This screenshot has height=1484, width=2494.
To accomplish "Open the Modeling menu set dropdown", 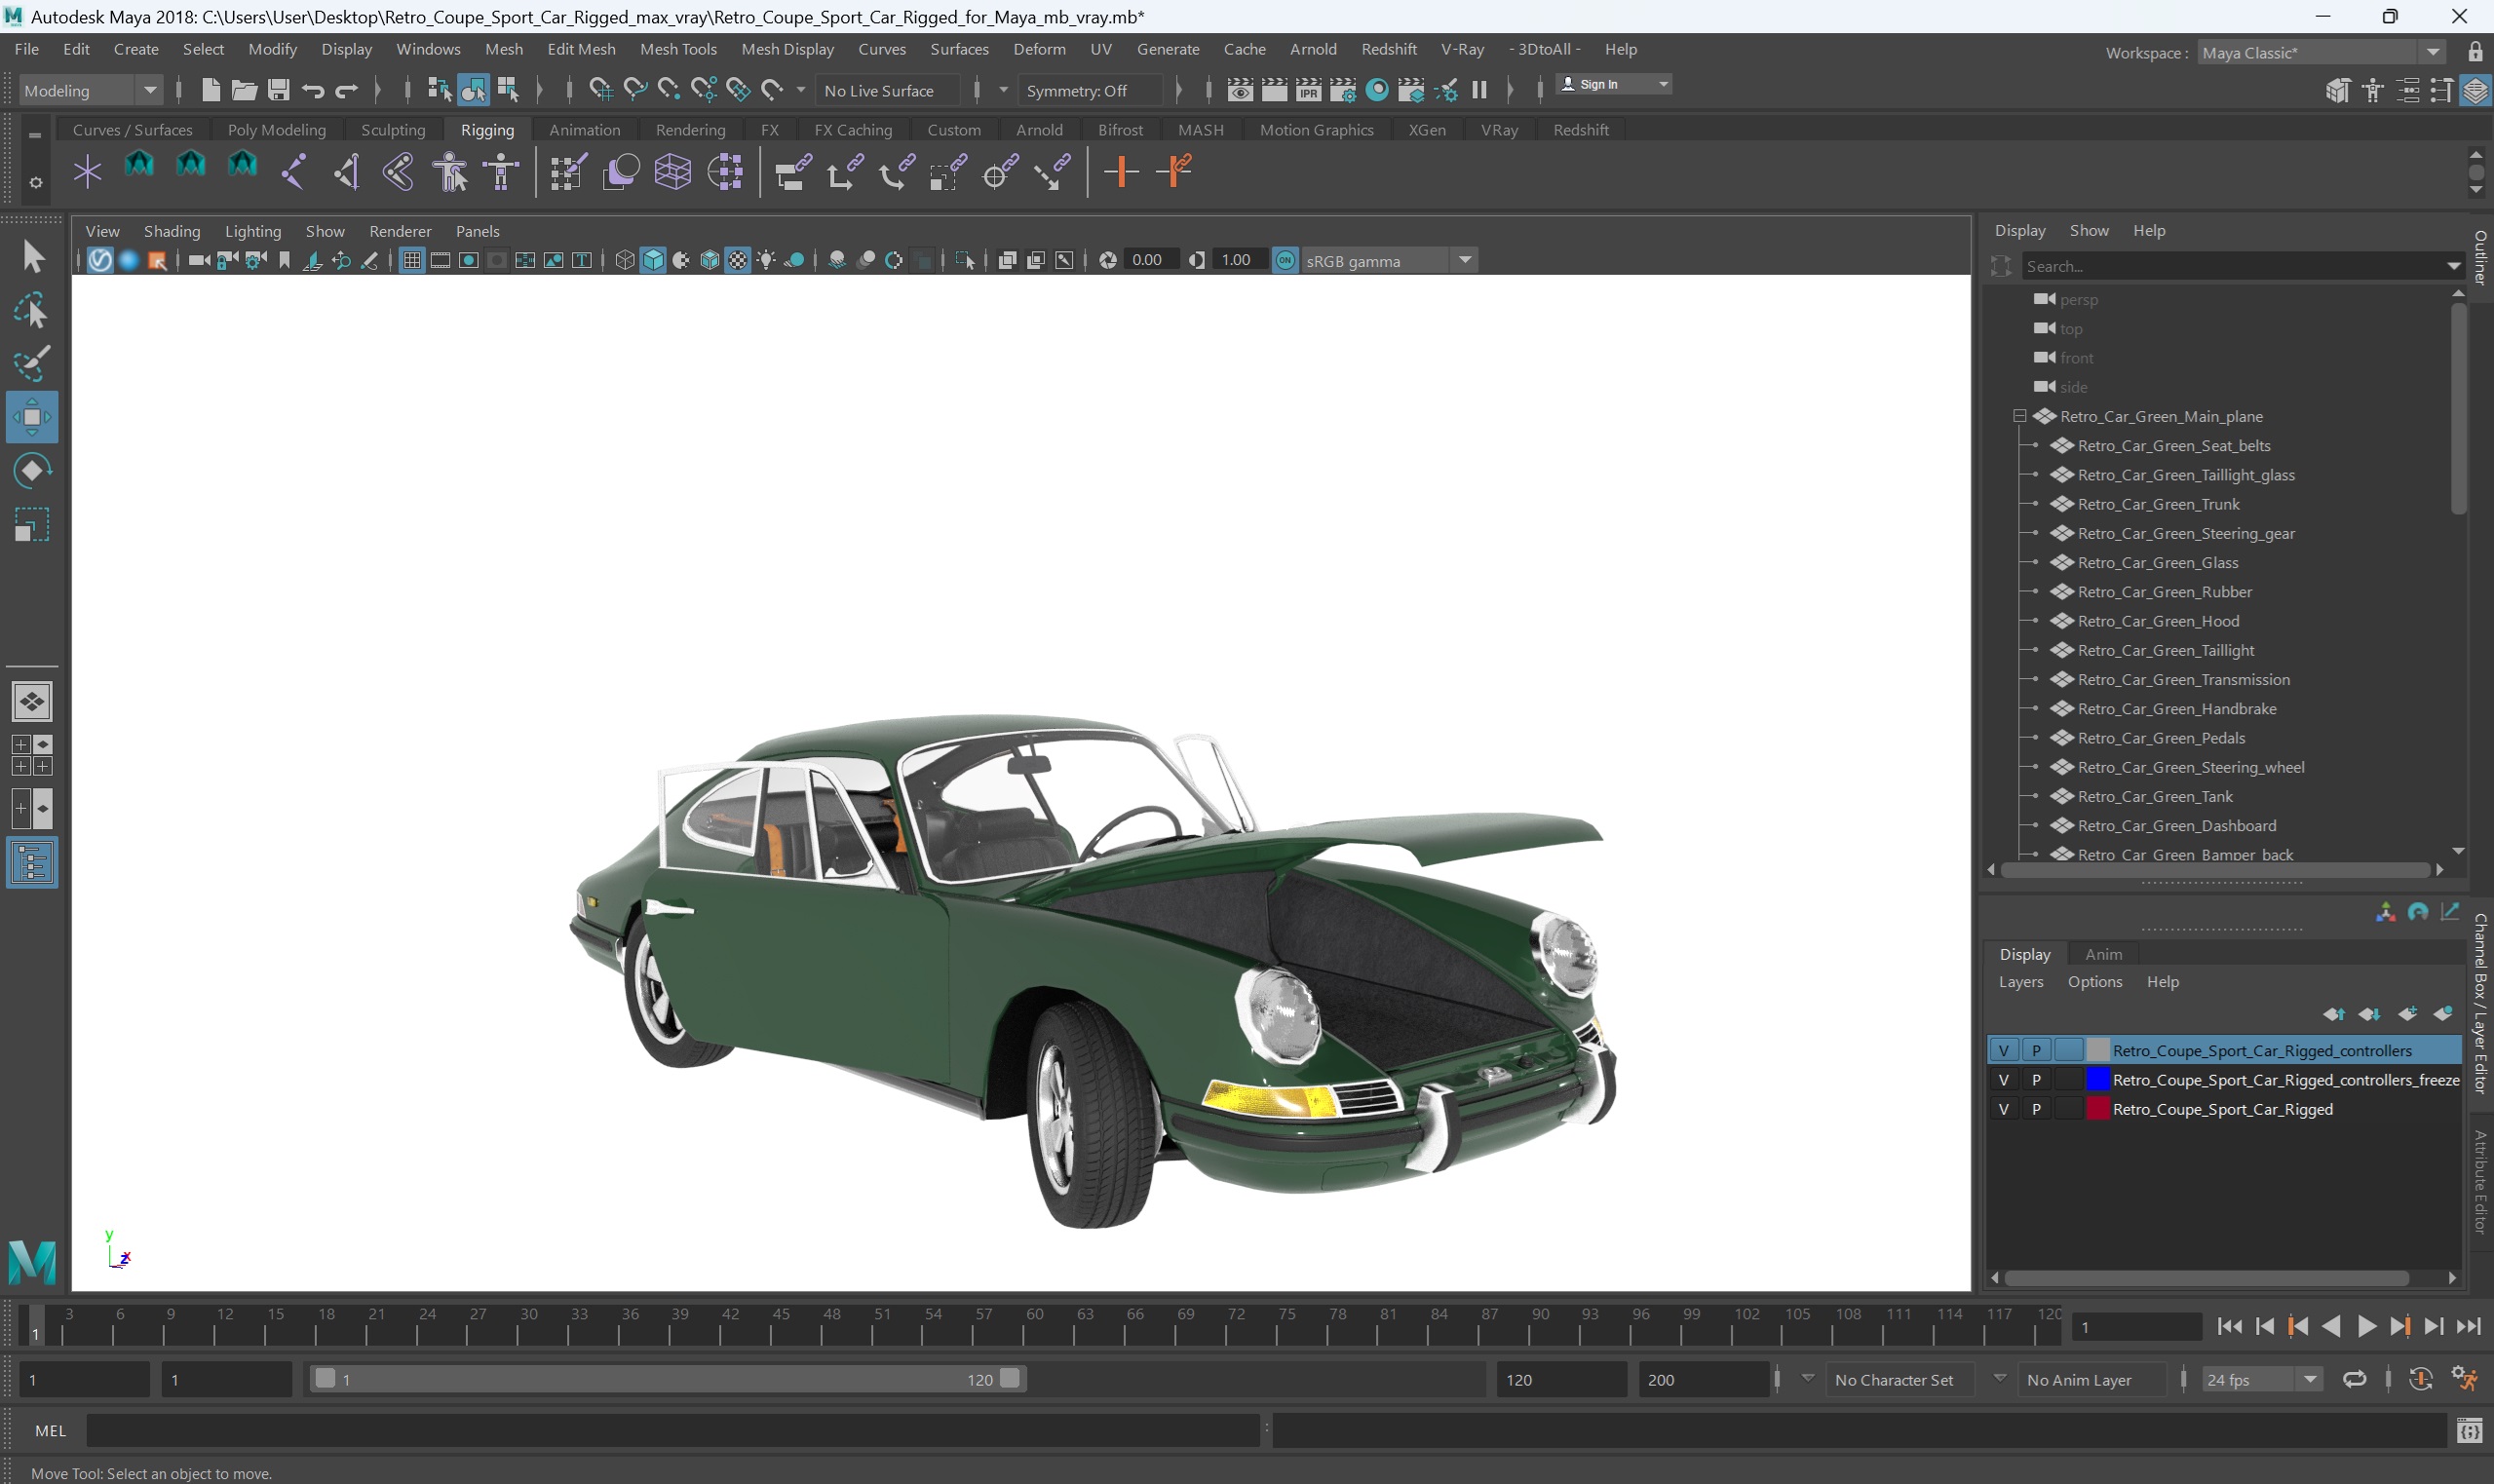I will pyautogui.click(x=91, y=90).
